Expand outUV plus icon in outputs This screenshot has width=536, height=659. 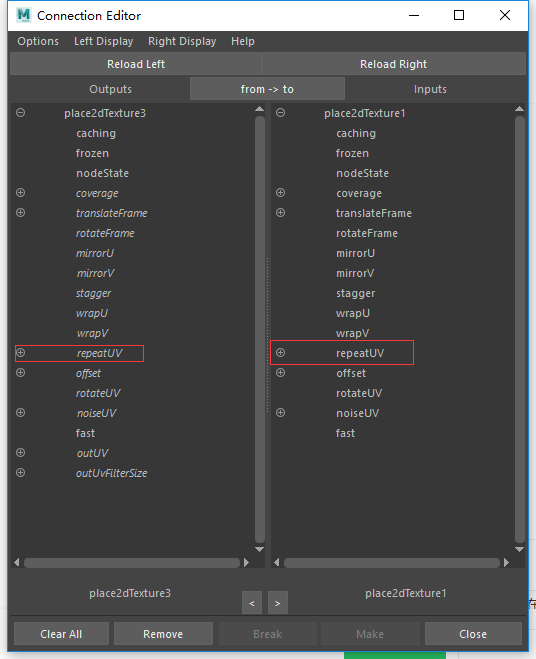[21, 453]
